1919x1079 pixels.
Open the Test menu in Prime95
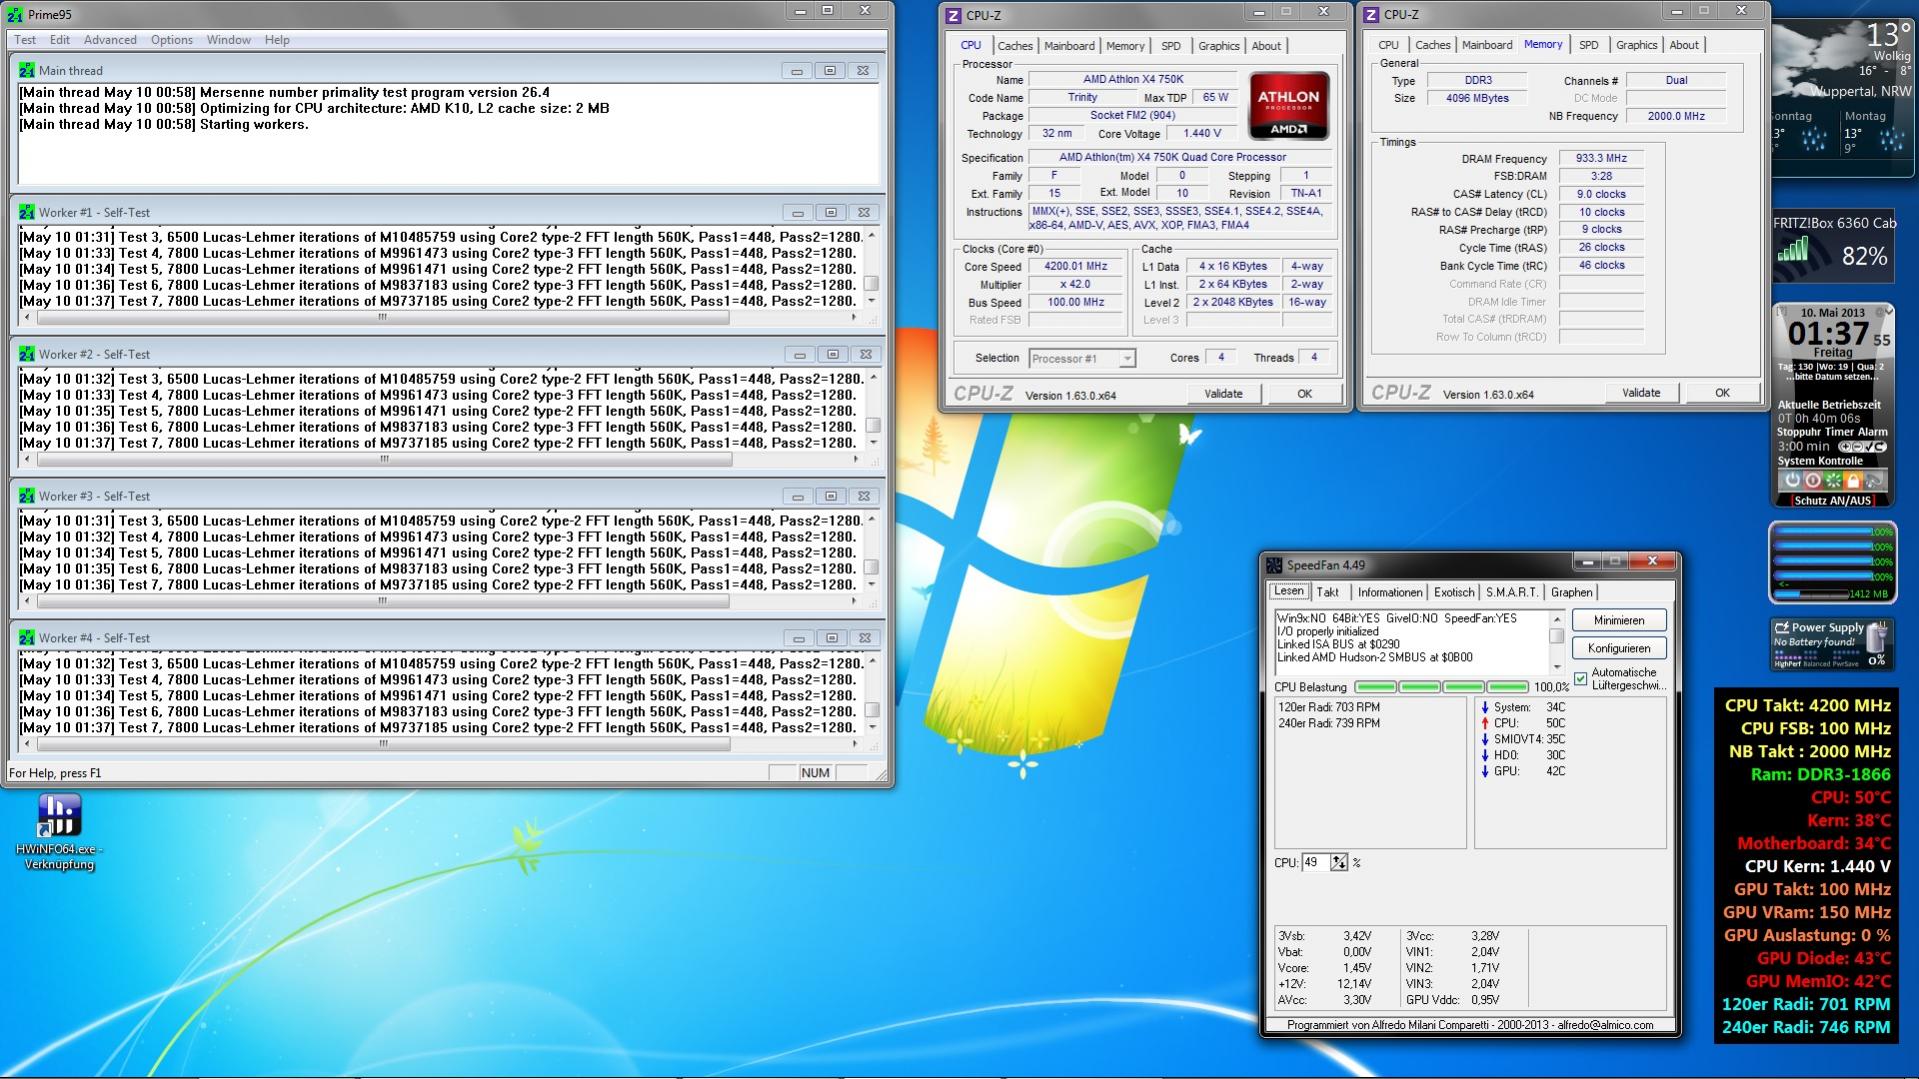tap(25, 40)
